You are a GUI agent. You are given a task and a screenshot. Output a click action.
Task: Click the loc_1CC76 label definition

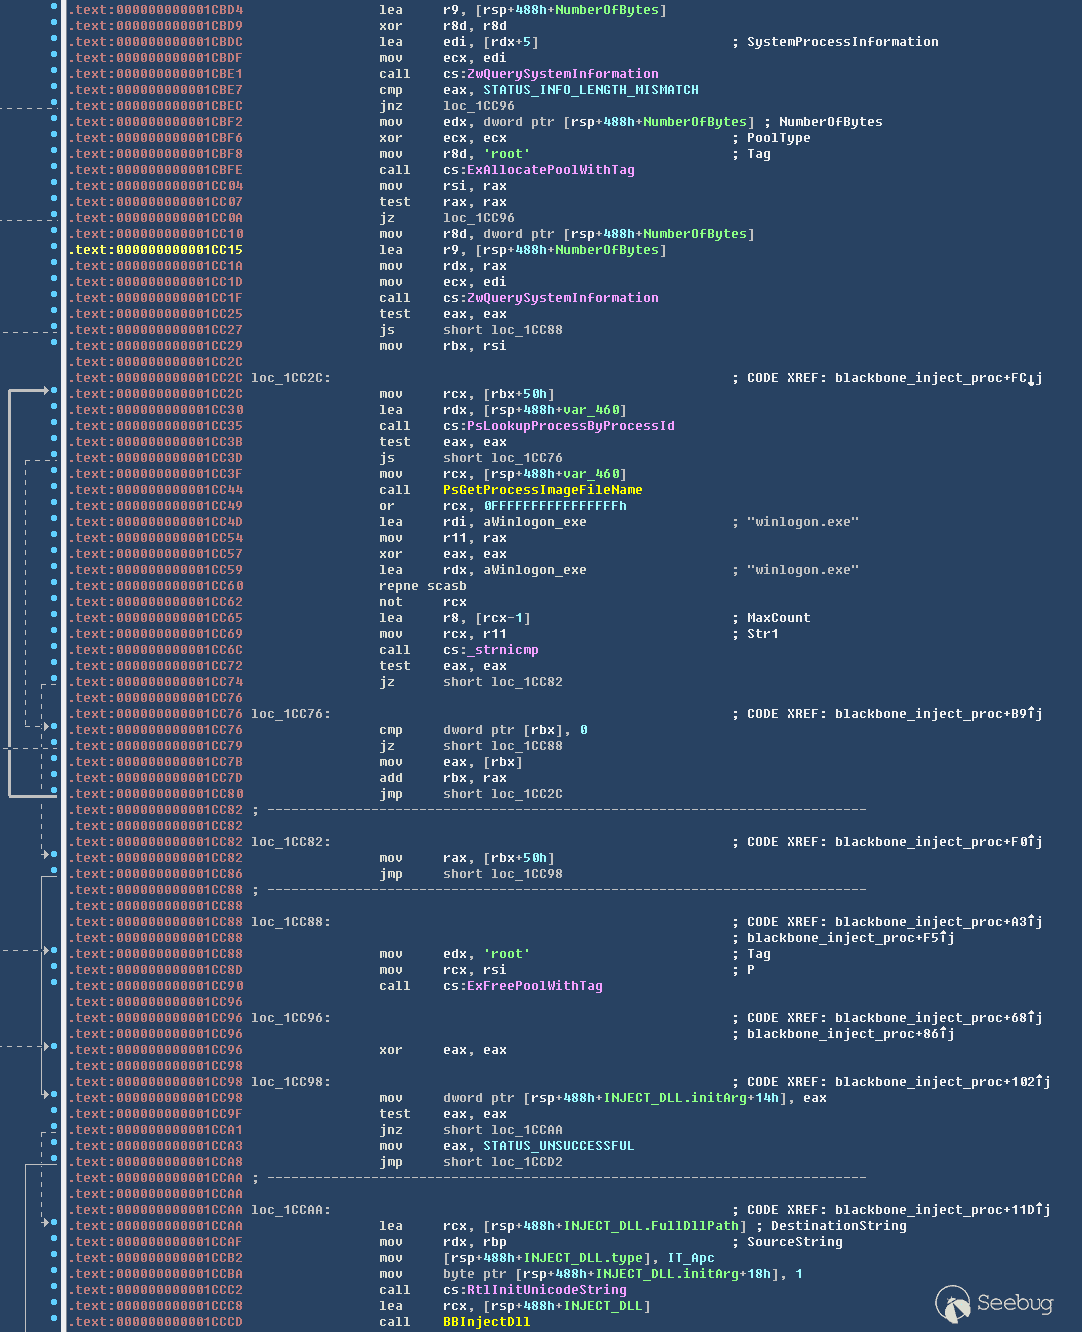(291, 714)
